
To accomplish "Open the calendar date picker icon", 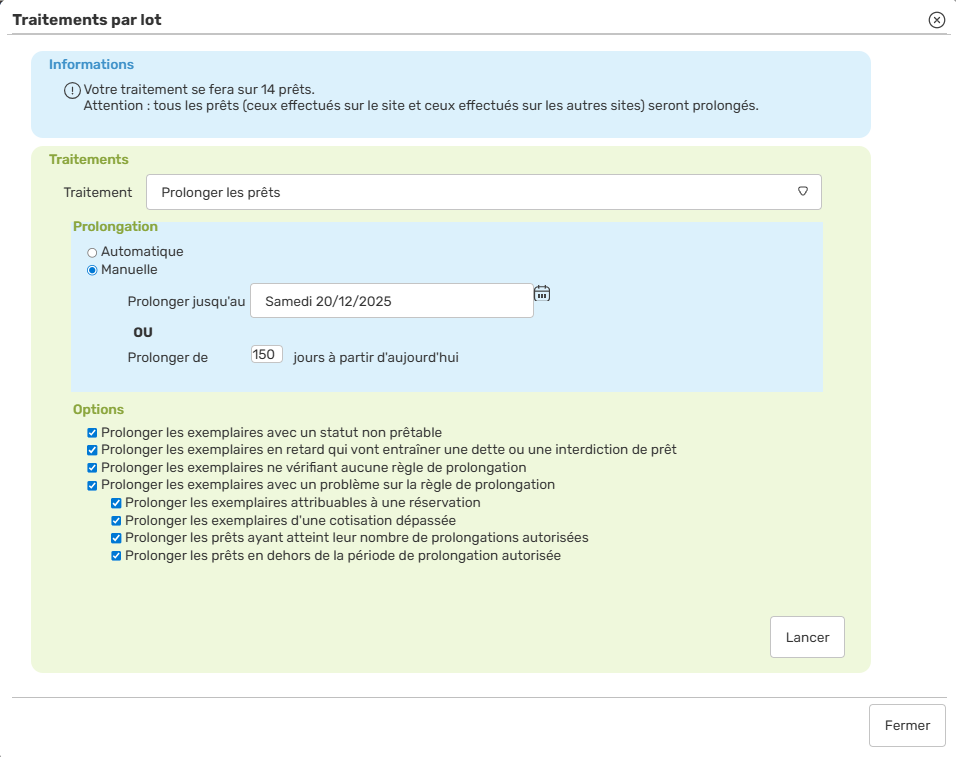I will 541,293.
